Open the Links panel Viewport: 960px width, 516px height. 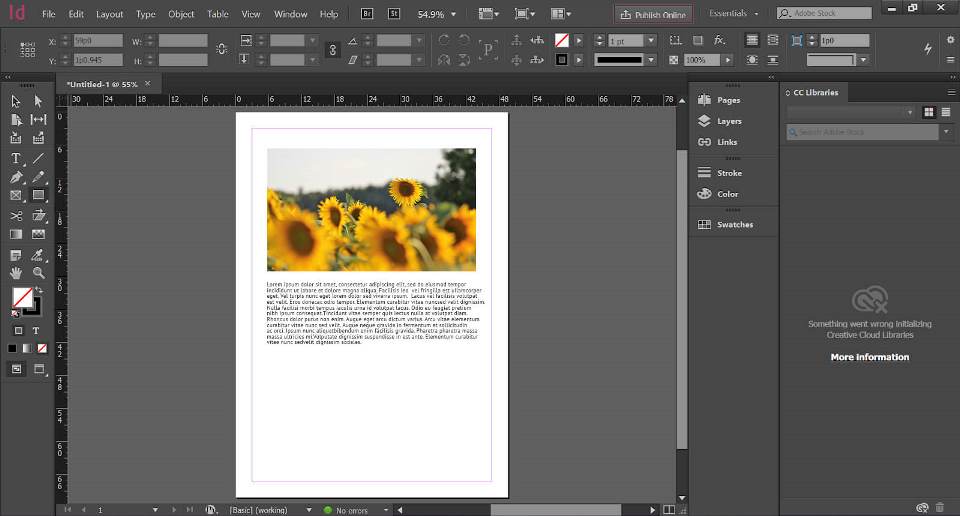tap(727, 142)
